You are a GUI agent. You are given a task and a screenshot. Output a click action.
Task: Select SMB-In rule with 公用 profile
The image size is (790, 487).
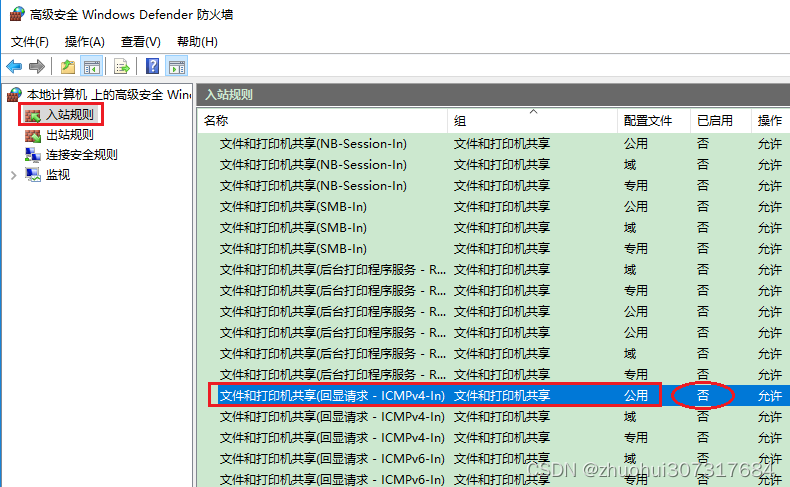tap(494, 207)
